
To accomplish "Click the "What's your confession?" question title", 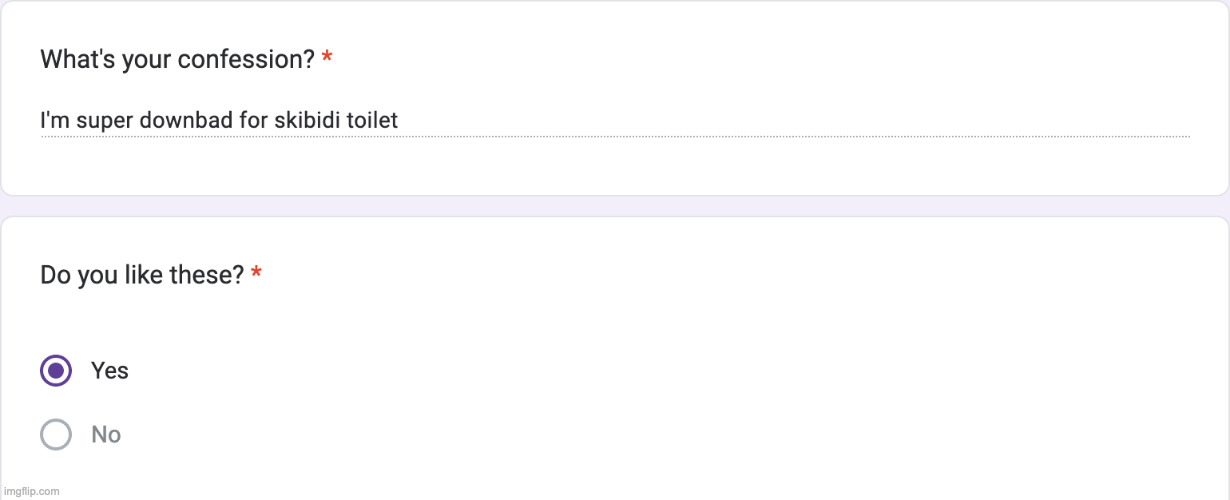I will (x=177, y=60).
